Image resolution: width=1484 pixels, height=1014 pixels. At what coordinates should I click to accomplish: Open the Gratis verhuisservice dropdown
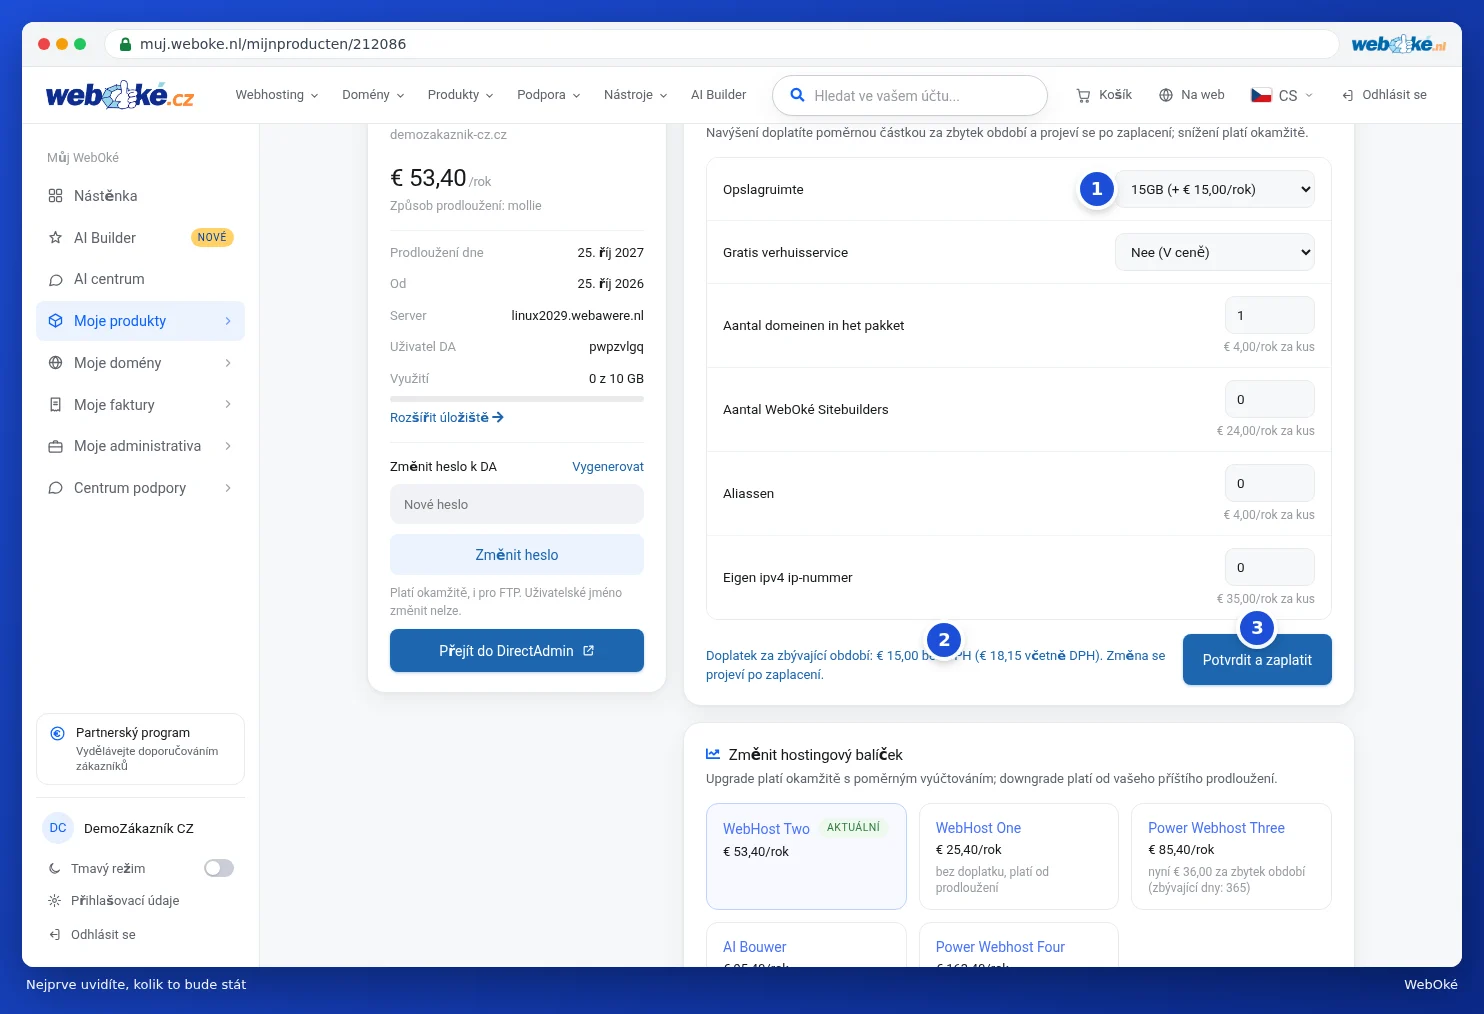tap(1215, 252)
